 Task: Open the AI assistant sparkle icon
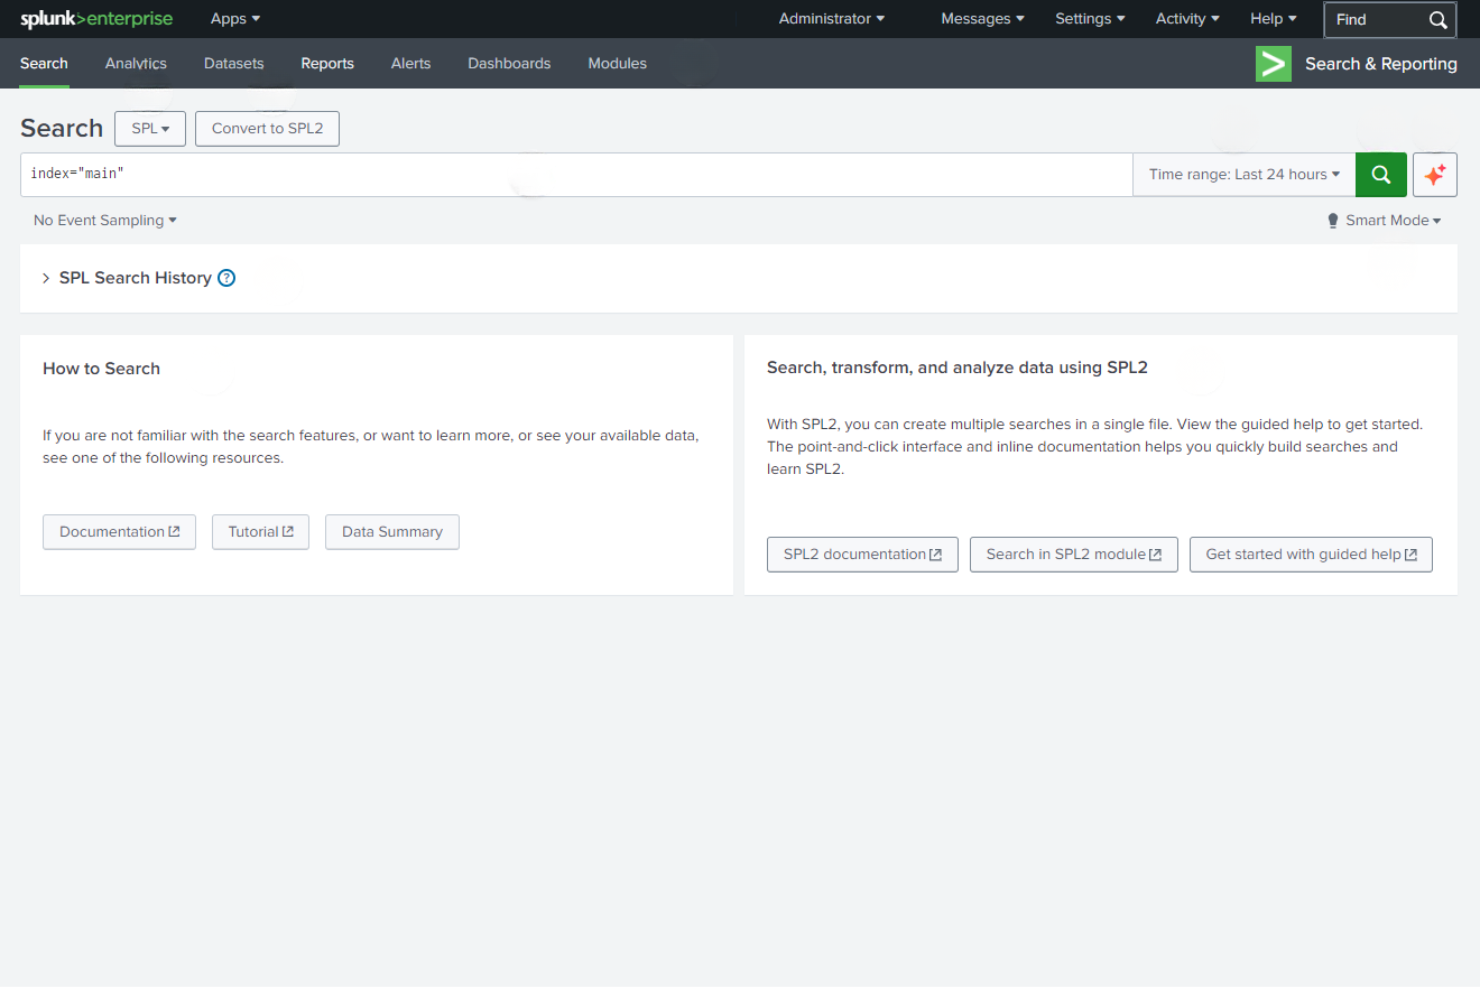(x=1435, y=174)
